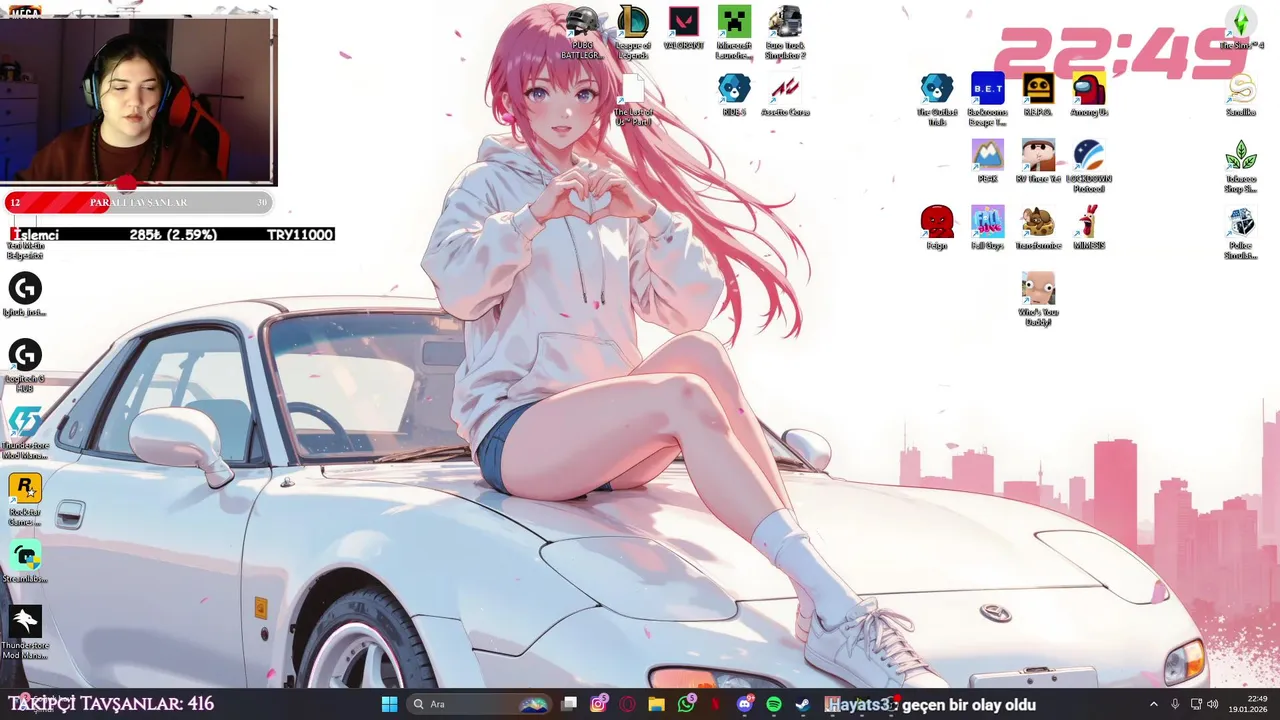Open the volume speaker tray icon
1280x720 pixels.
pyautogui.click(x=1213, y=704)
